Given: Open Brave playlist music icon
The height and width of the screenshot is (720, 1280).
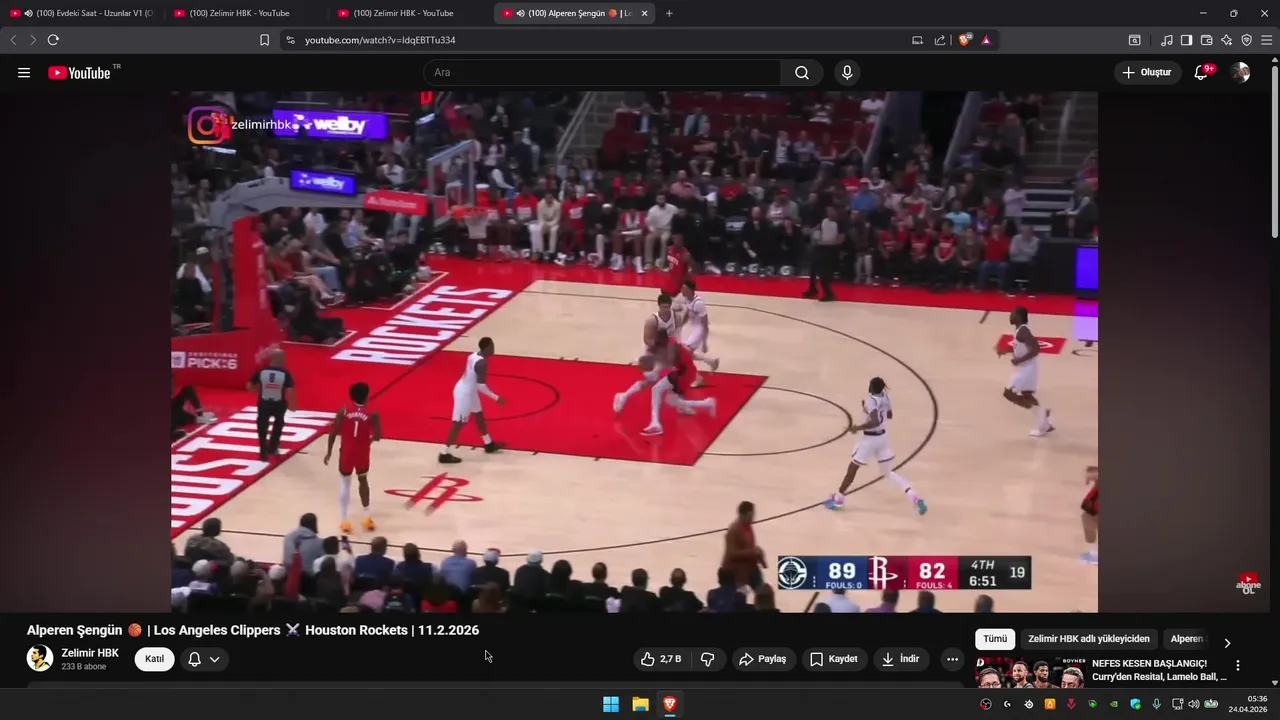Looking at the screenshot, I should (x=1167, y=40).
